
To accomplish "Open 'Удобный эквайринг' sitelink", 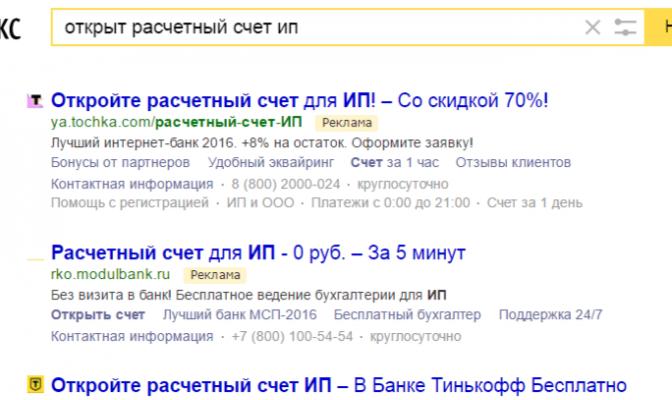I will point(271,162).
